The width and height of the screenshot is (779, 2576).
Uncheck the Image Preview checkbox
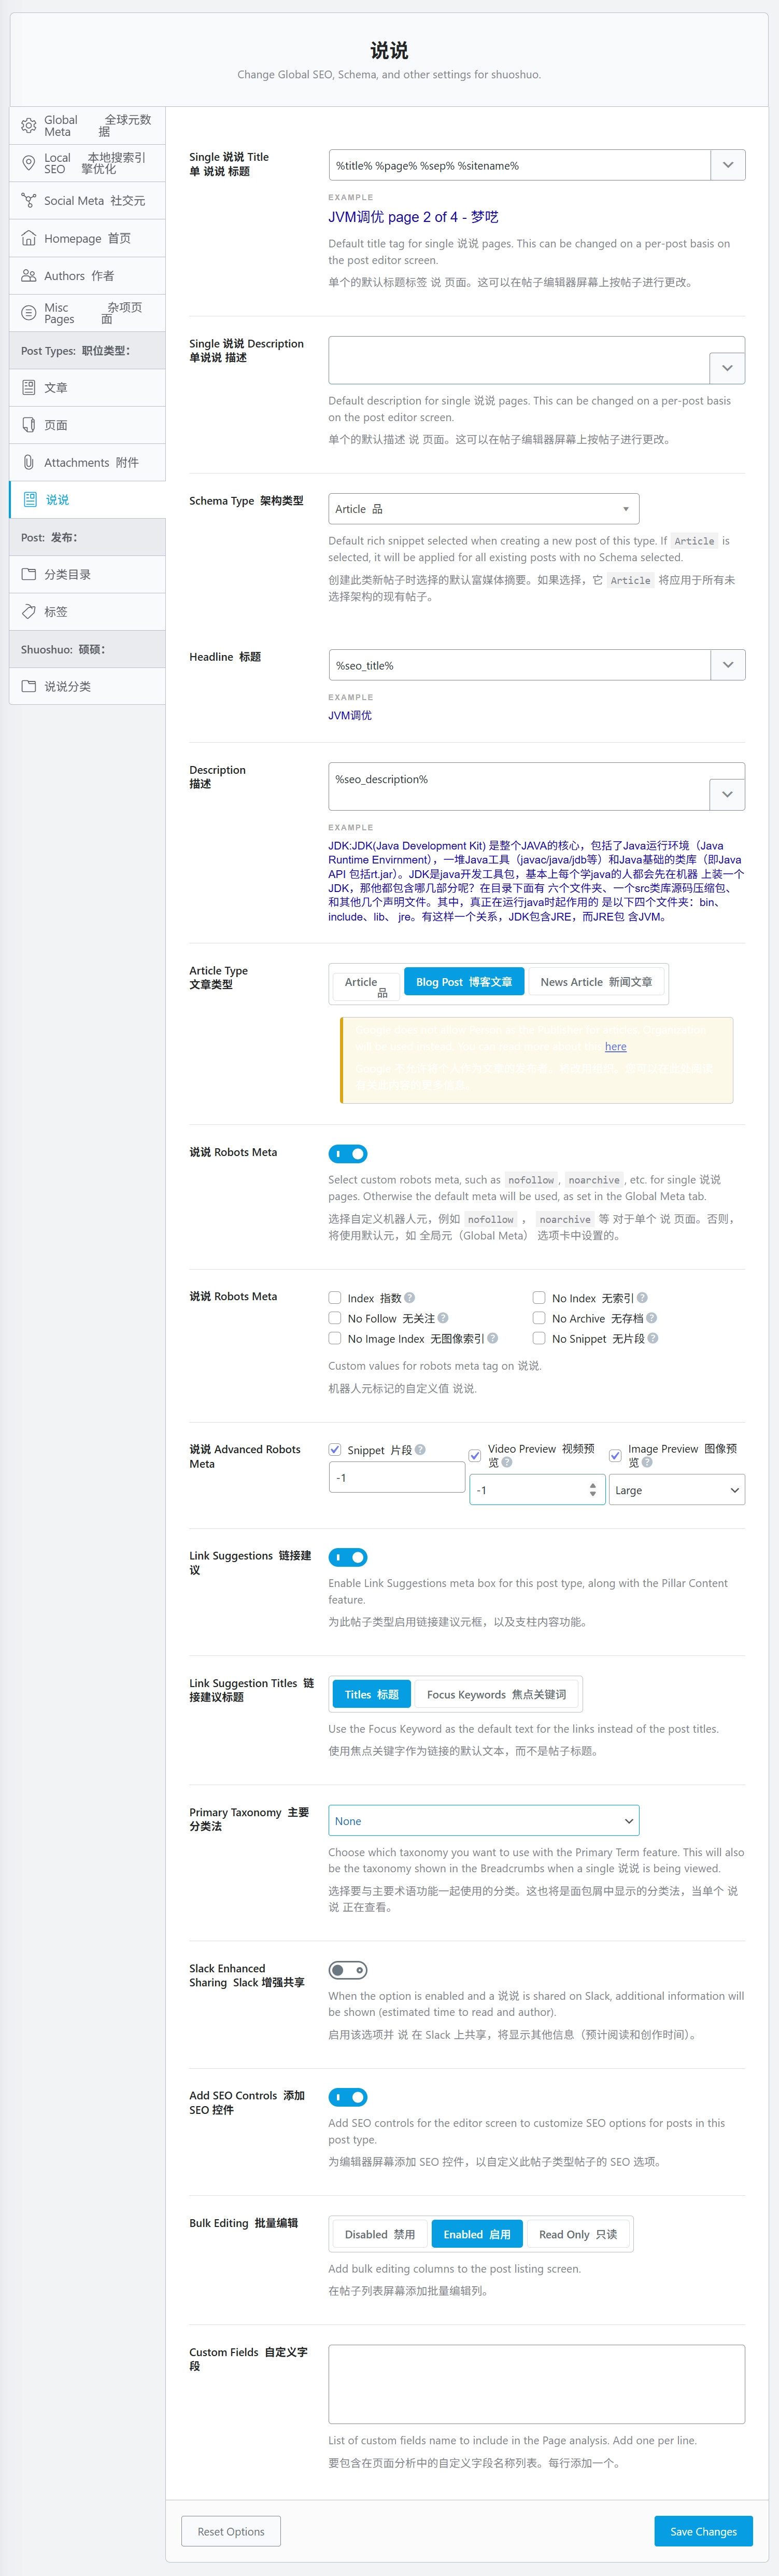[615, 1456]
